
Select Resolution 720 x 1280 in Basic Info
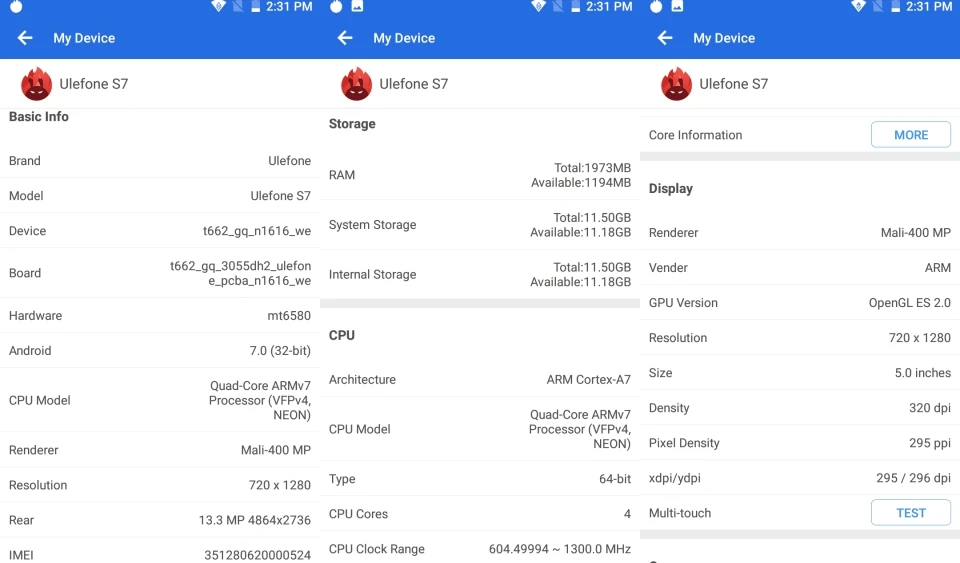[280, 485]
